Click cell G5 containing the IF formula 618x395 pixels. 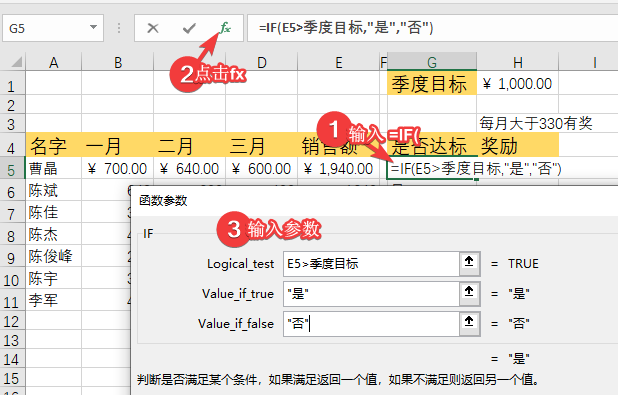point(432,169)
